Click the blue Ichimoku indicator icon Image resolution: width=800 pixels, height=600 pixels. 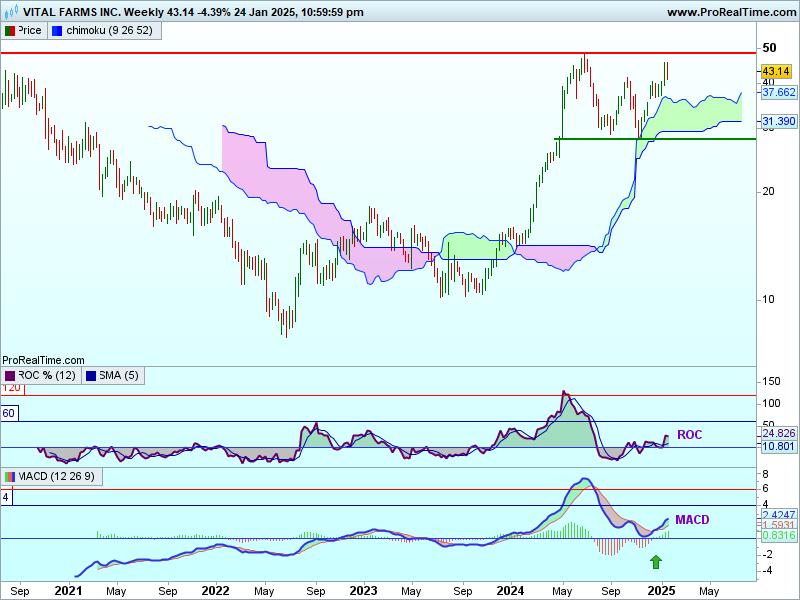[58, 31]
